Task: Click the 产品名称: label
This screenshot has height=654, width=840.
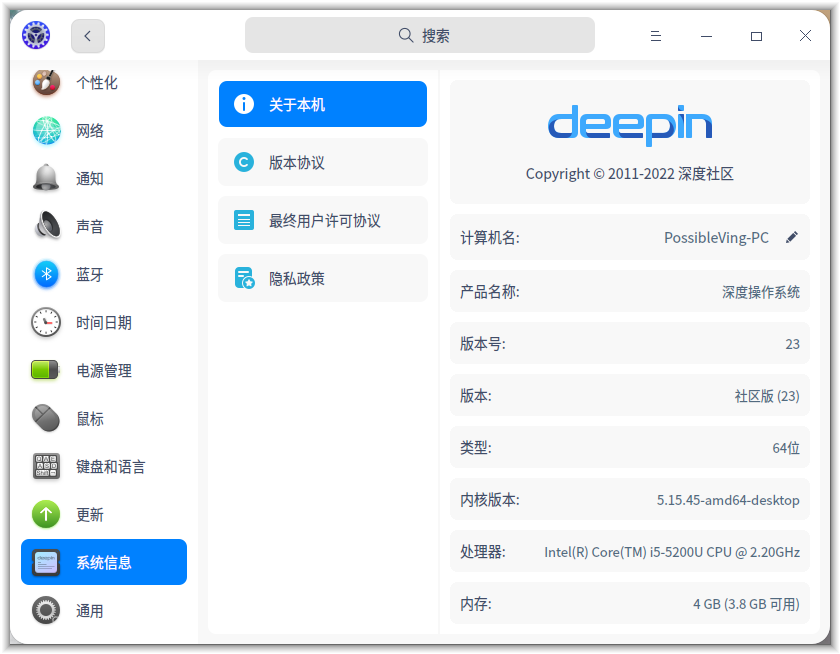Action: pos(490,292)
